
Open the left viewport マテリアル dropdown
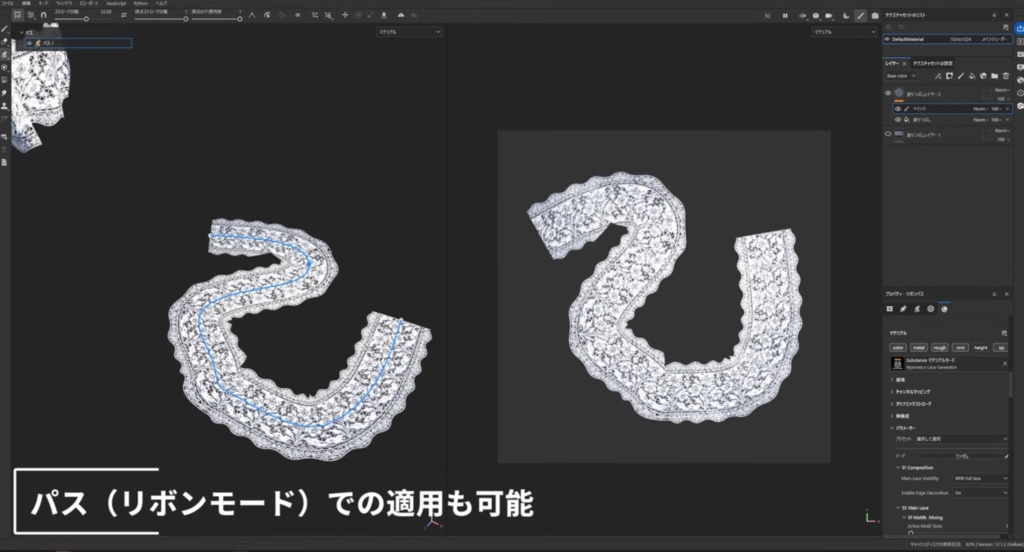click(409, 32)
